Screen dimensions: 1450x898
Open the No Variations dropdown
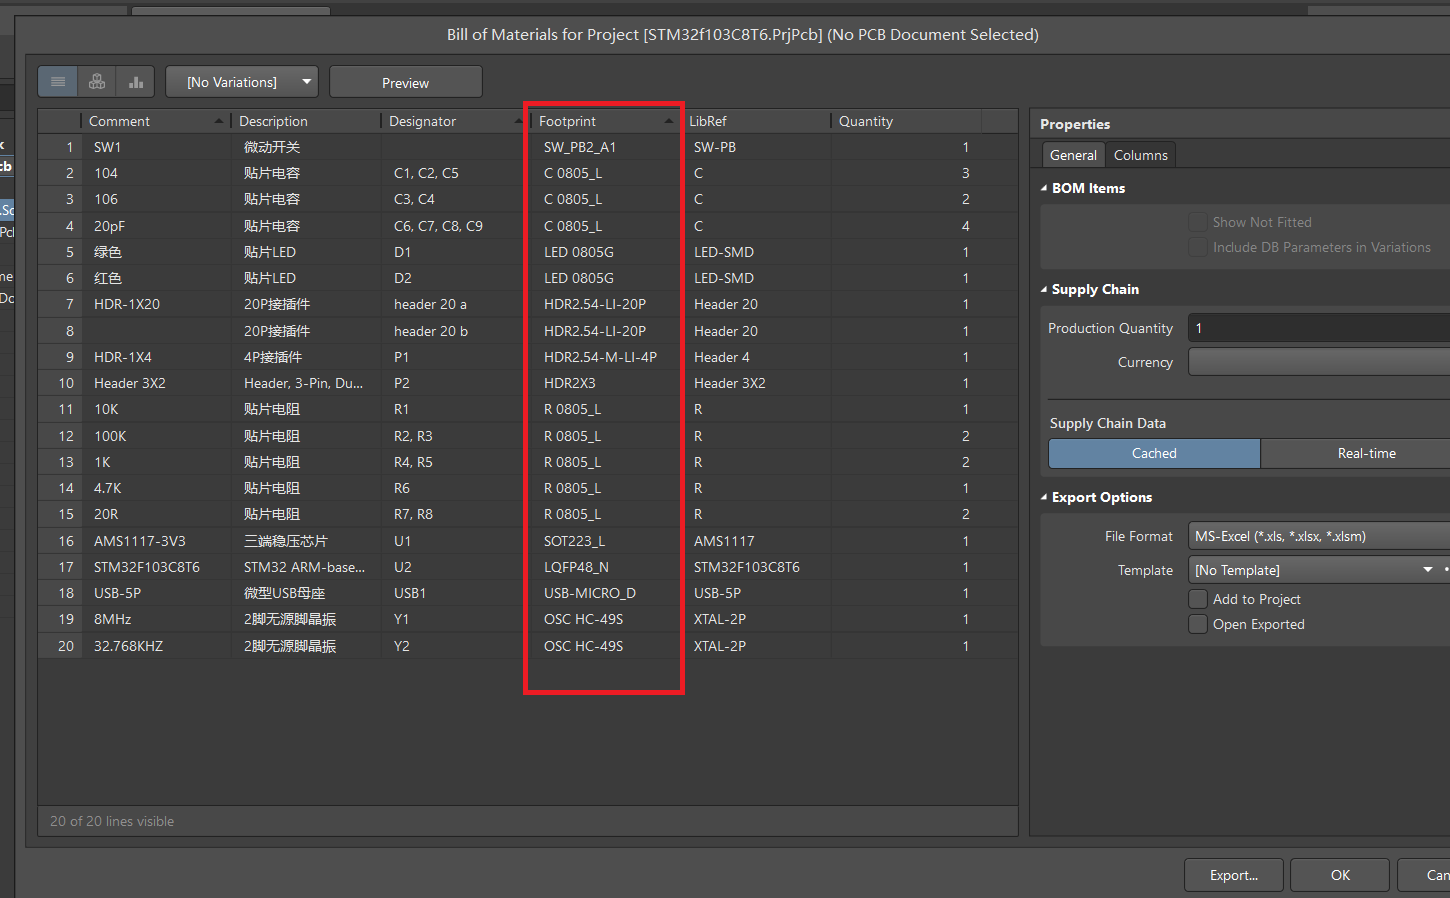(x=241, y=82)
